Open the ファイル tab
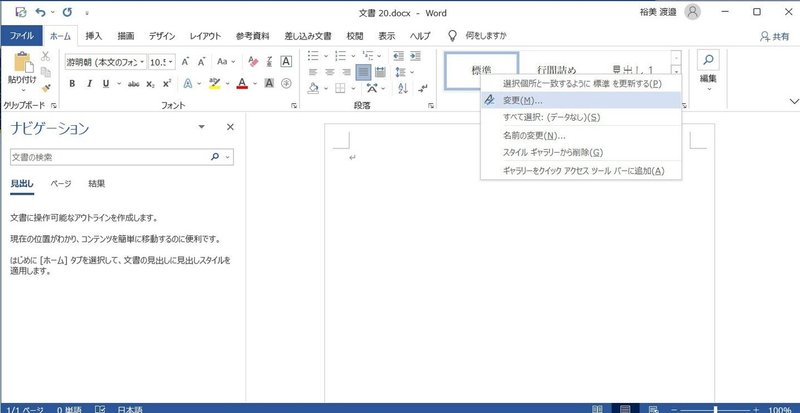Screen dimensions: 800x413 21,36
